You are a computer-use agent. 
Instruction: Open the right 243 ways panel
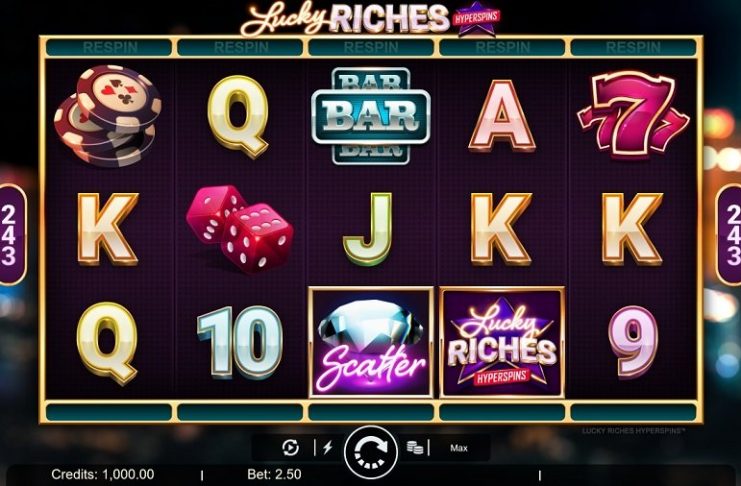[x=729, y=234]
